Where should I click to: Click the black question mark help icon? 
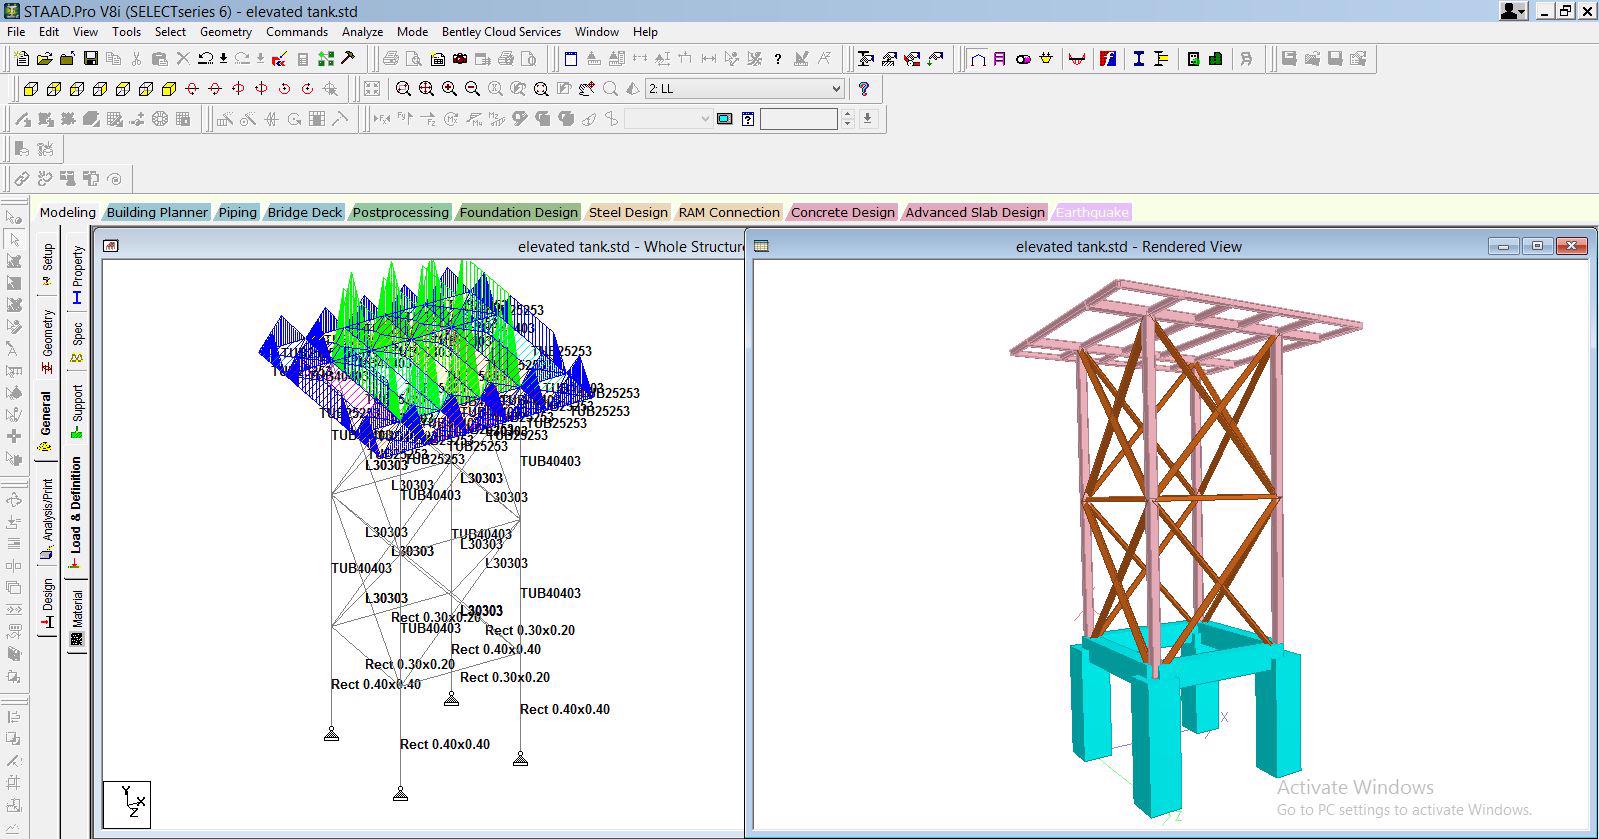tap(777, 59)
